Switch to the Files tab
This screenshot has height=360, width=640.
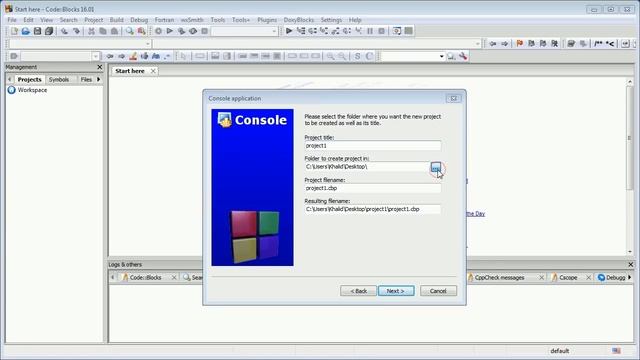pyautogui.click(x=86, y=79)
